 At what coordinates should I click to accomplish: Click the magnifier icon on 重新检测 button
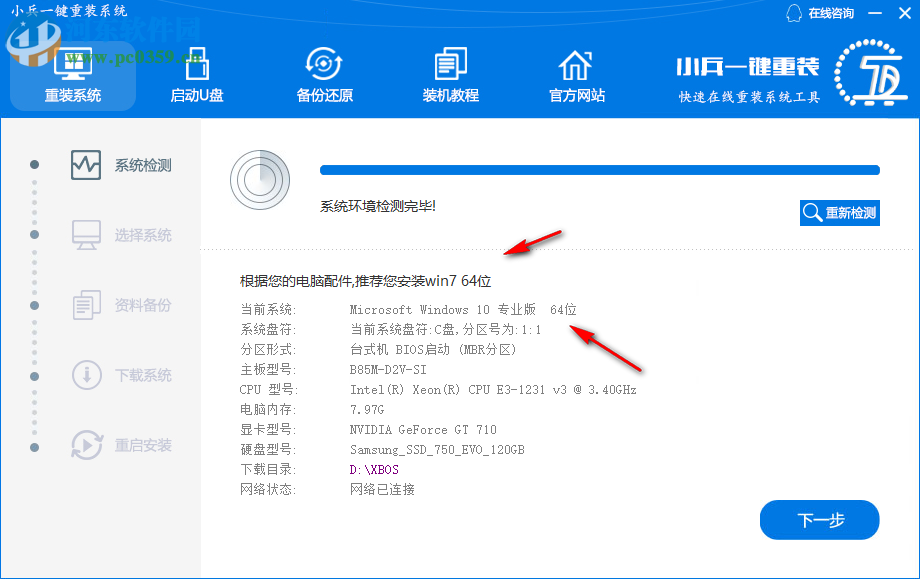(x=813, y=212)
